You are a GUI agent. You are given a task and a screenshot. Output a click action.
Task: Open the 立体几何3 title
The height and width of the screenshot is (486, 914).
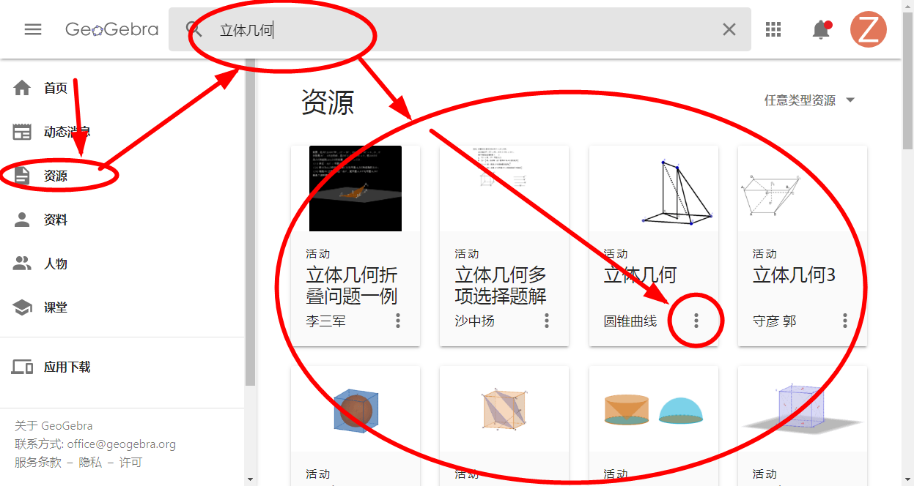pyautogui.click(x=794, y=274)
